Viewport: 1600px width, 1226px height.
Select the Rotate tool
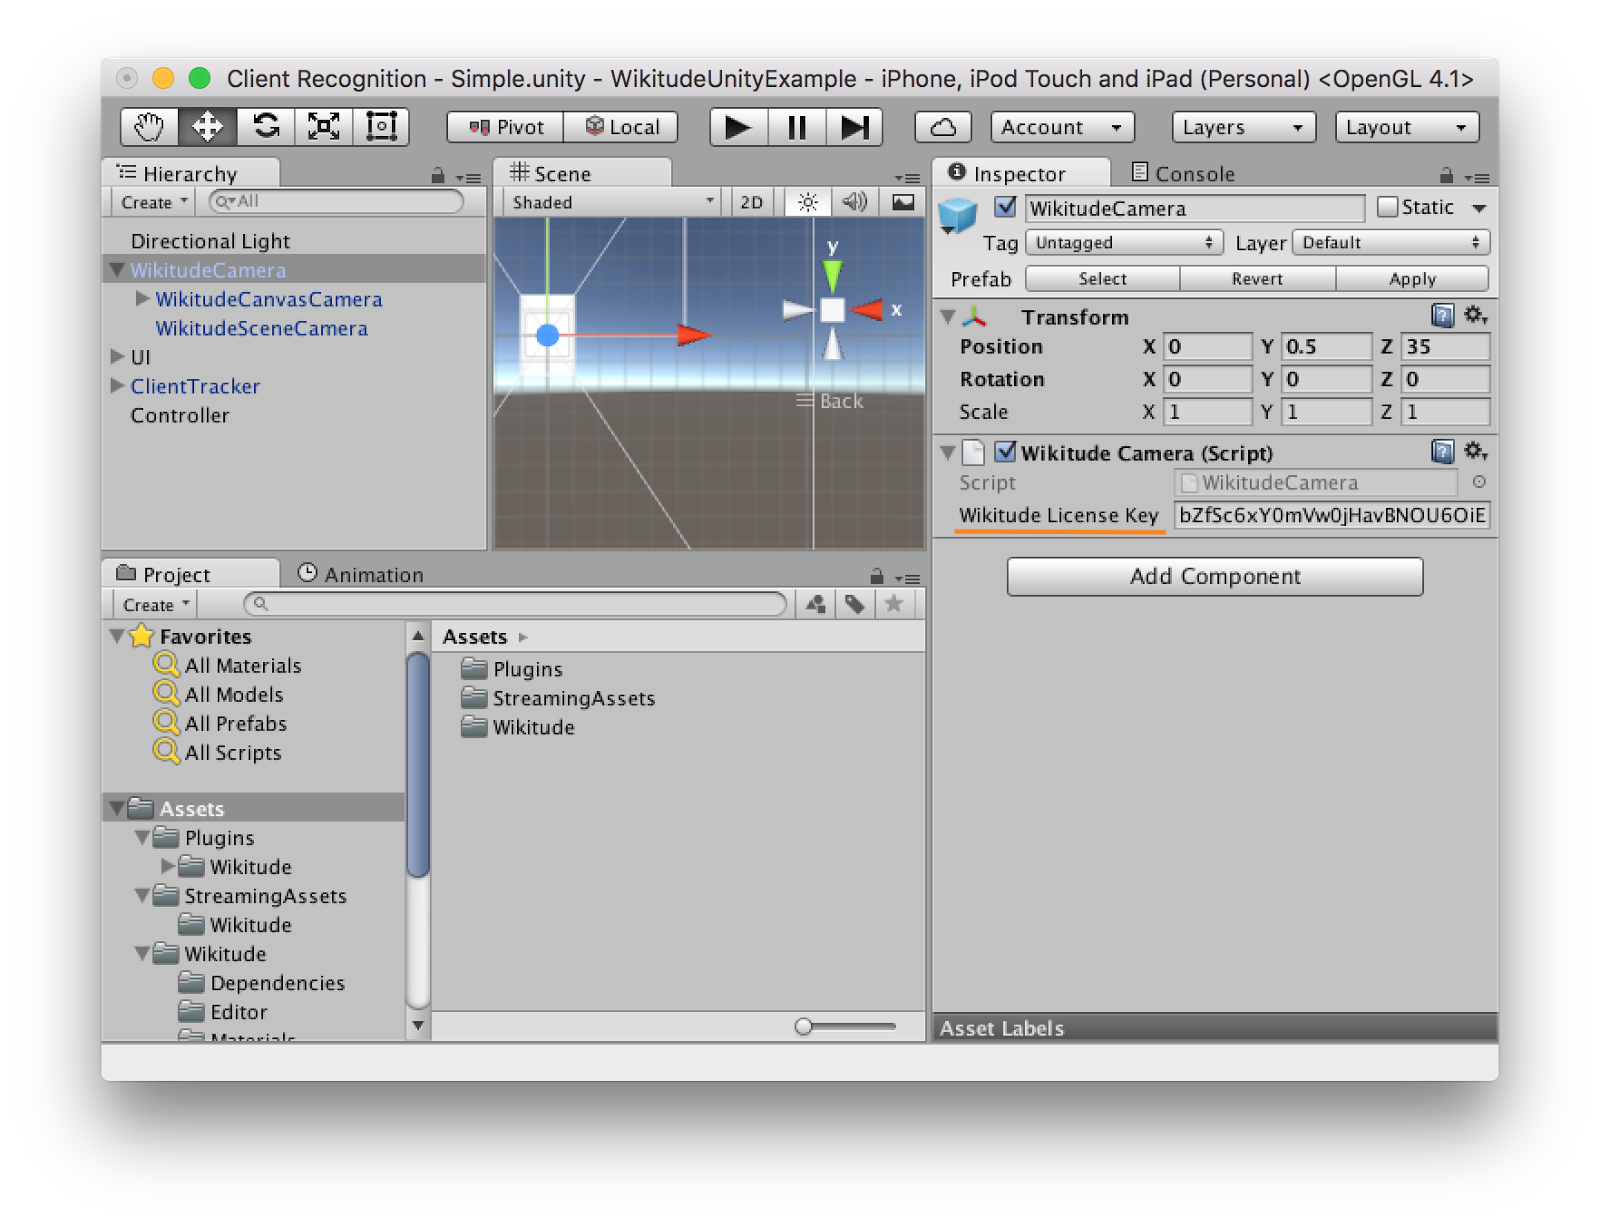pyautogui.click(x=266, y=127)
